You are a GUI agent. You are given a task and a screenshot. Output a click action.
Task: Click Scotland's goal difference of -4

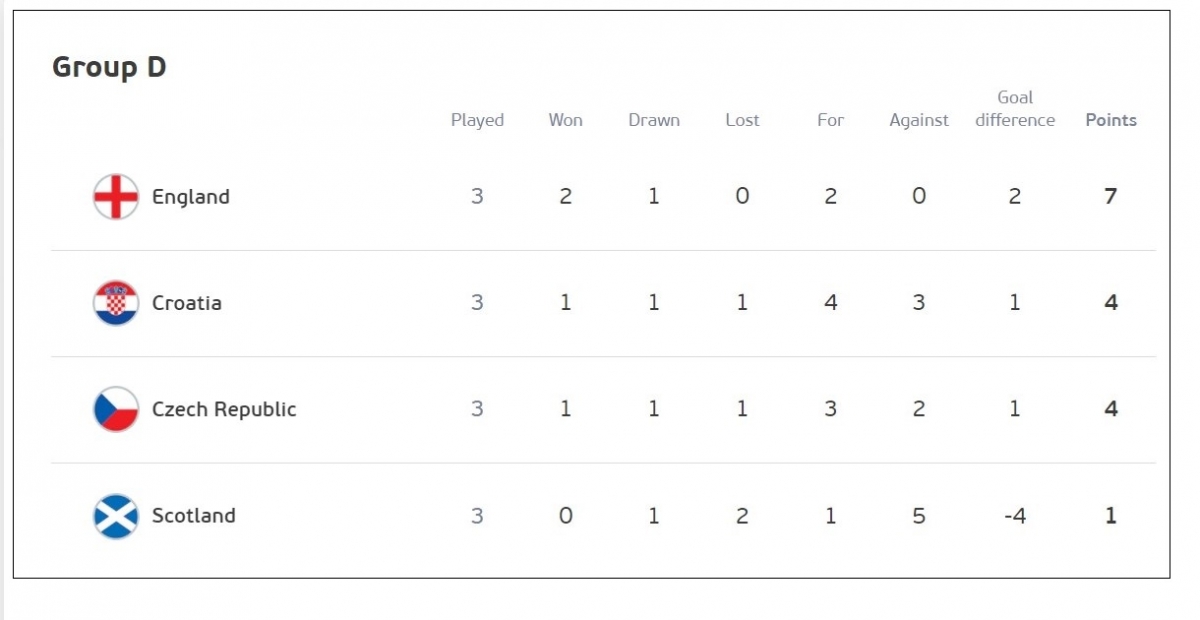point(1015,516)
